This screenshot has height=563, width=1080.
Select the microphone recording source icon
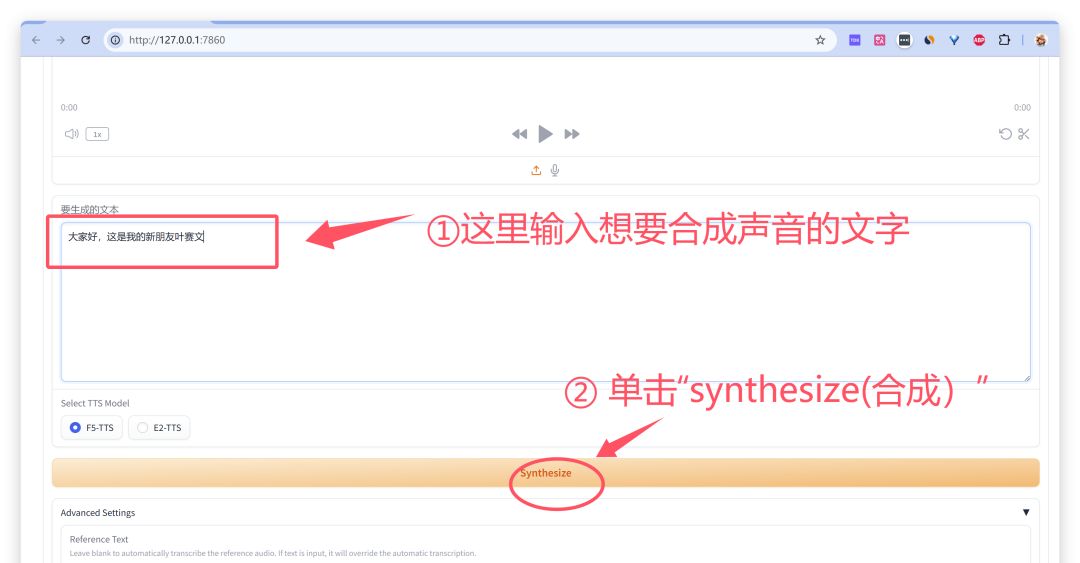click(x=554, y=170)
